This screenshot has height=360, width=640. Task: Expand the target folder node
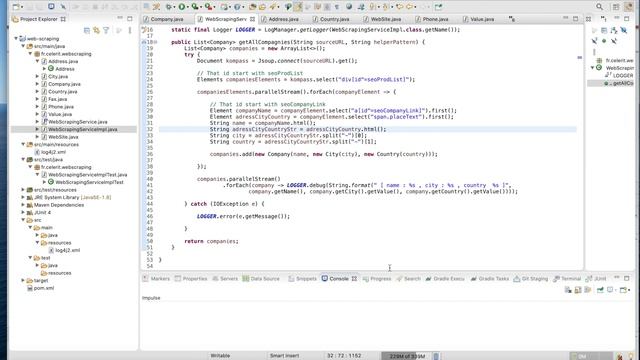click(23, 280)
